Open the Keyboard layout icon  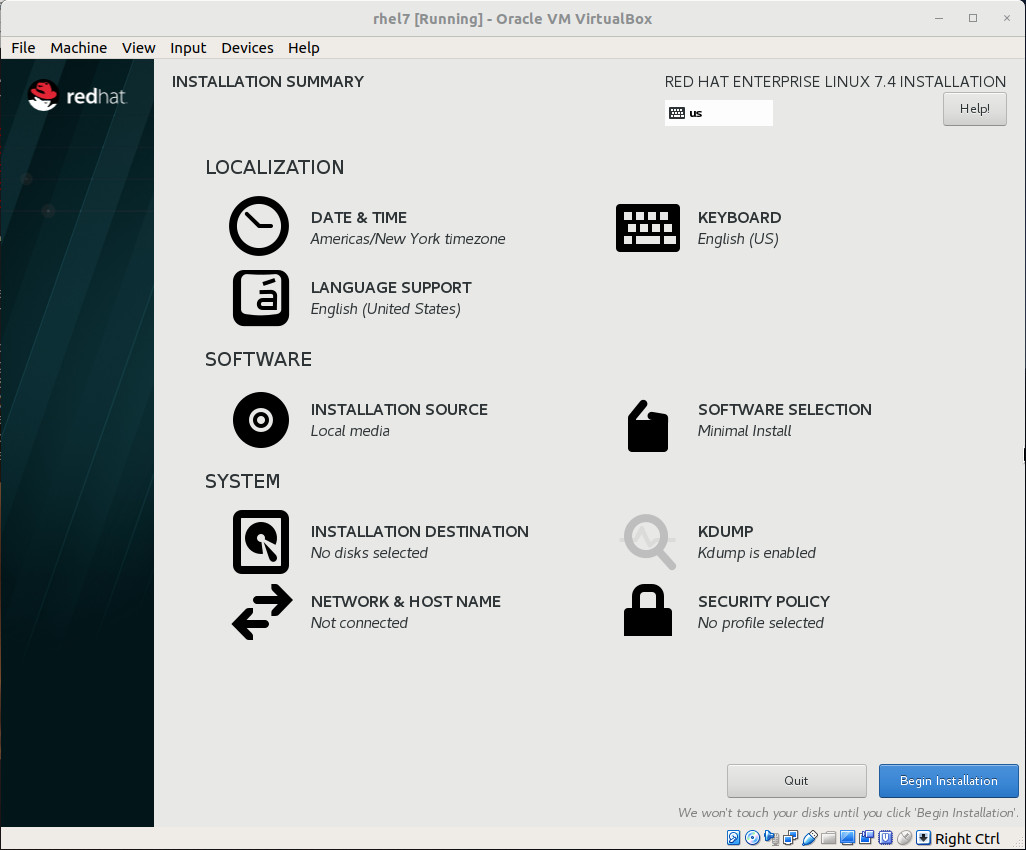[648, 228]
